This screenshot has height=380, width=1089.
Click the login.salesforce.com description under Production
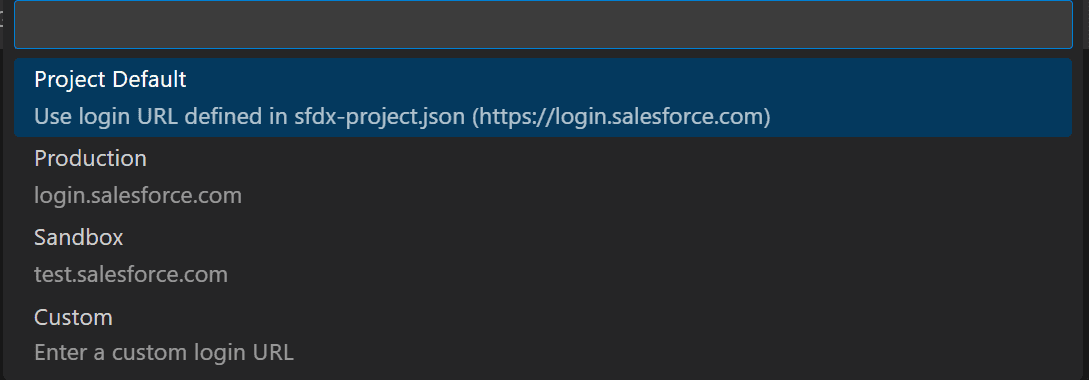pos(138,195)
